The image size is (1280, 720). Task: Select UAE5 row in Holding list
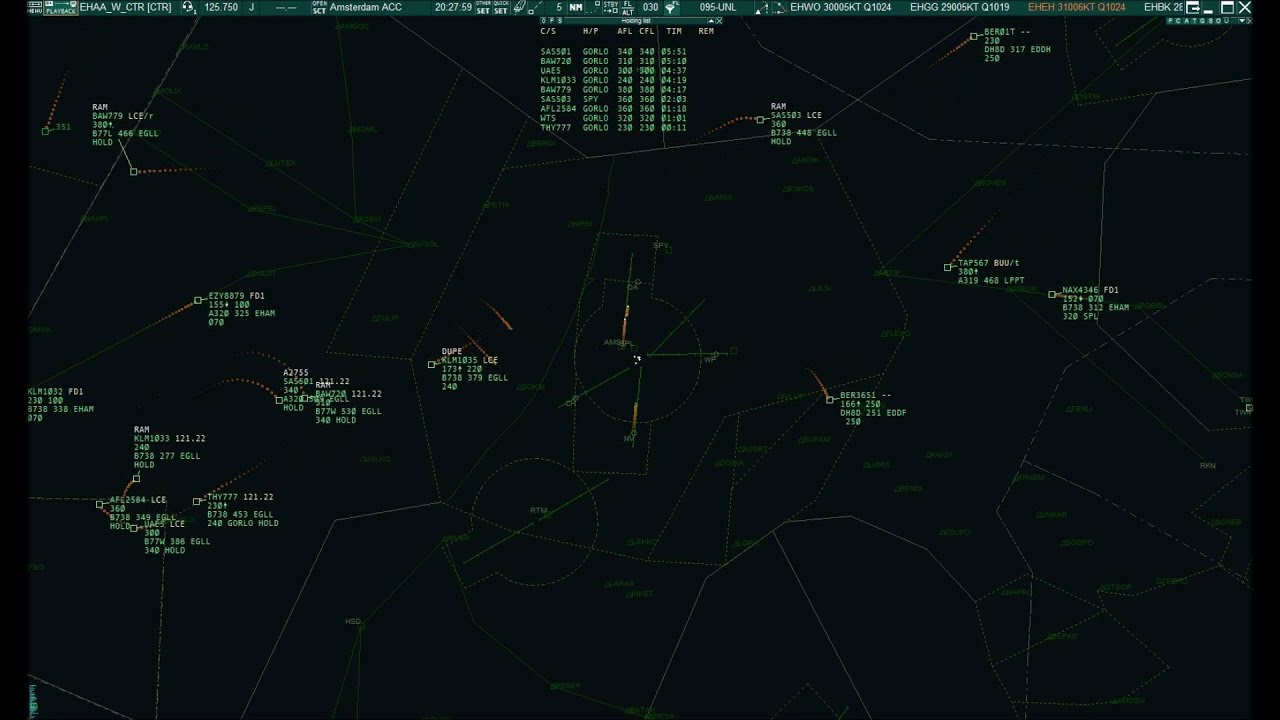tap(613, 71)
